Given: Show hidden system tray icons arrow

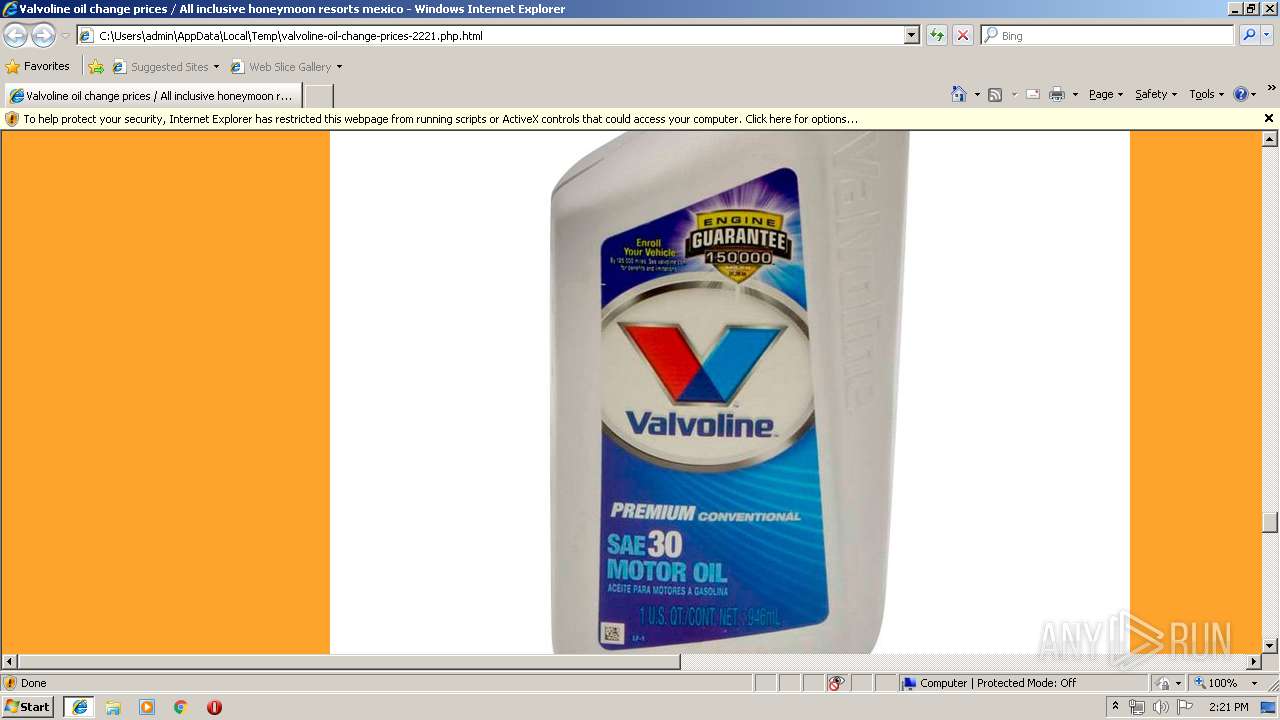Looking at the screenshot, I should pos(1115,707).
